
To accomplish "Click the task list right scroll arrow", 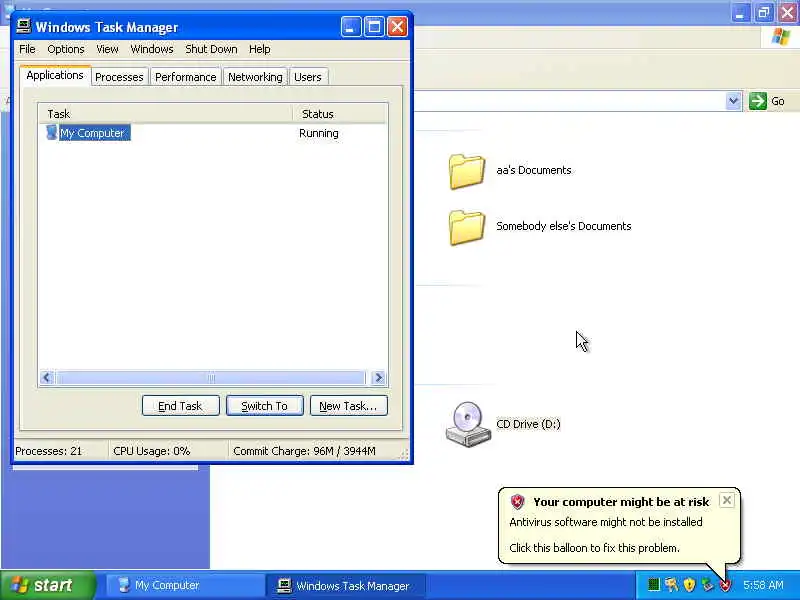I will [379, 378].
